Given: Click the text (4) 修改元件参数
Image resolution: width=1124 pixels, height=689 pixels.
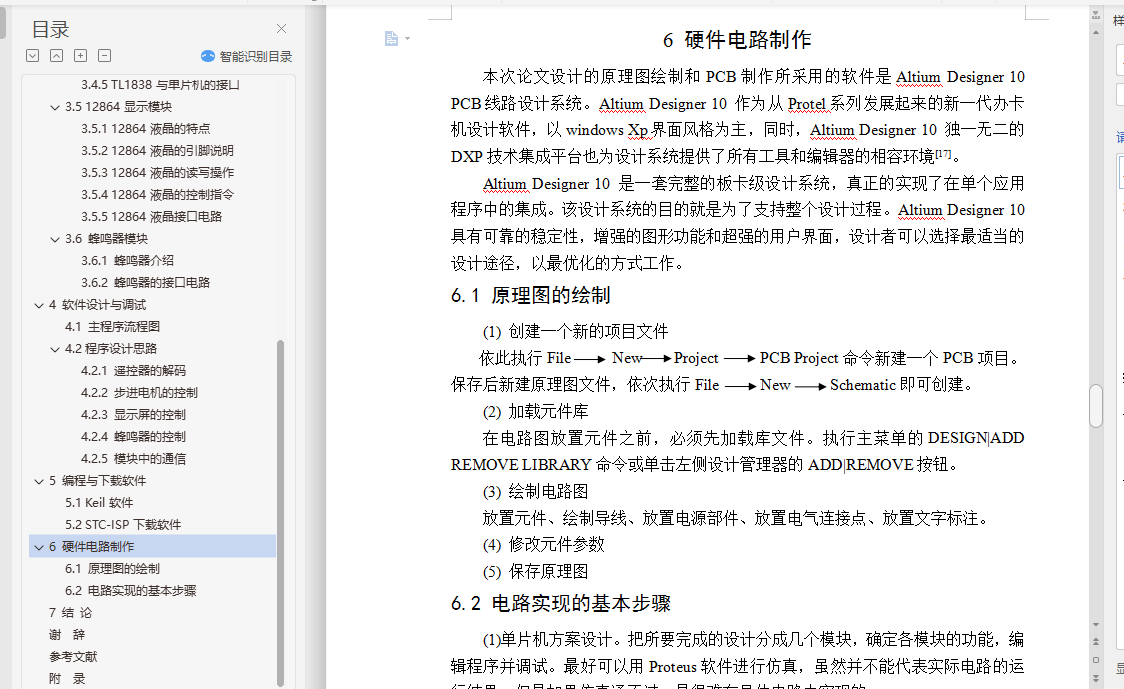Looking at the screenshot, I should [543, 545].
